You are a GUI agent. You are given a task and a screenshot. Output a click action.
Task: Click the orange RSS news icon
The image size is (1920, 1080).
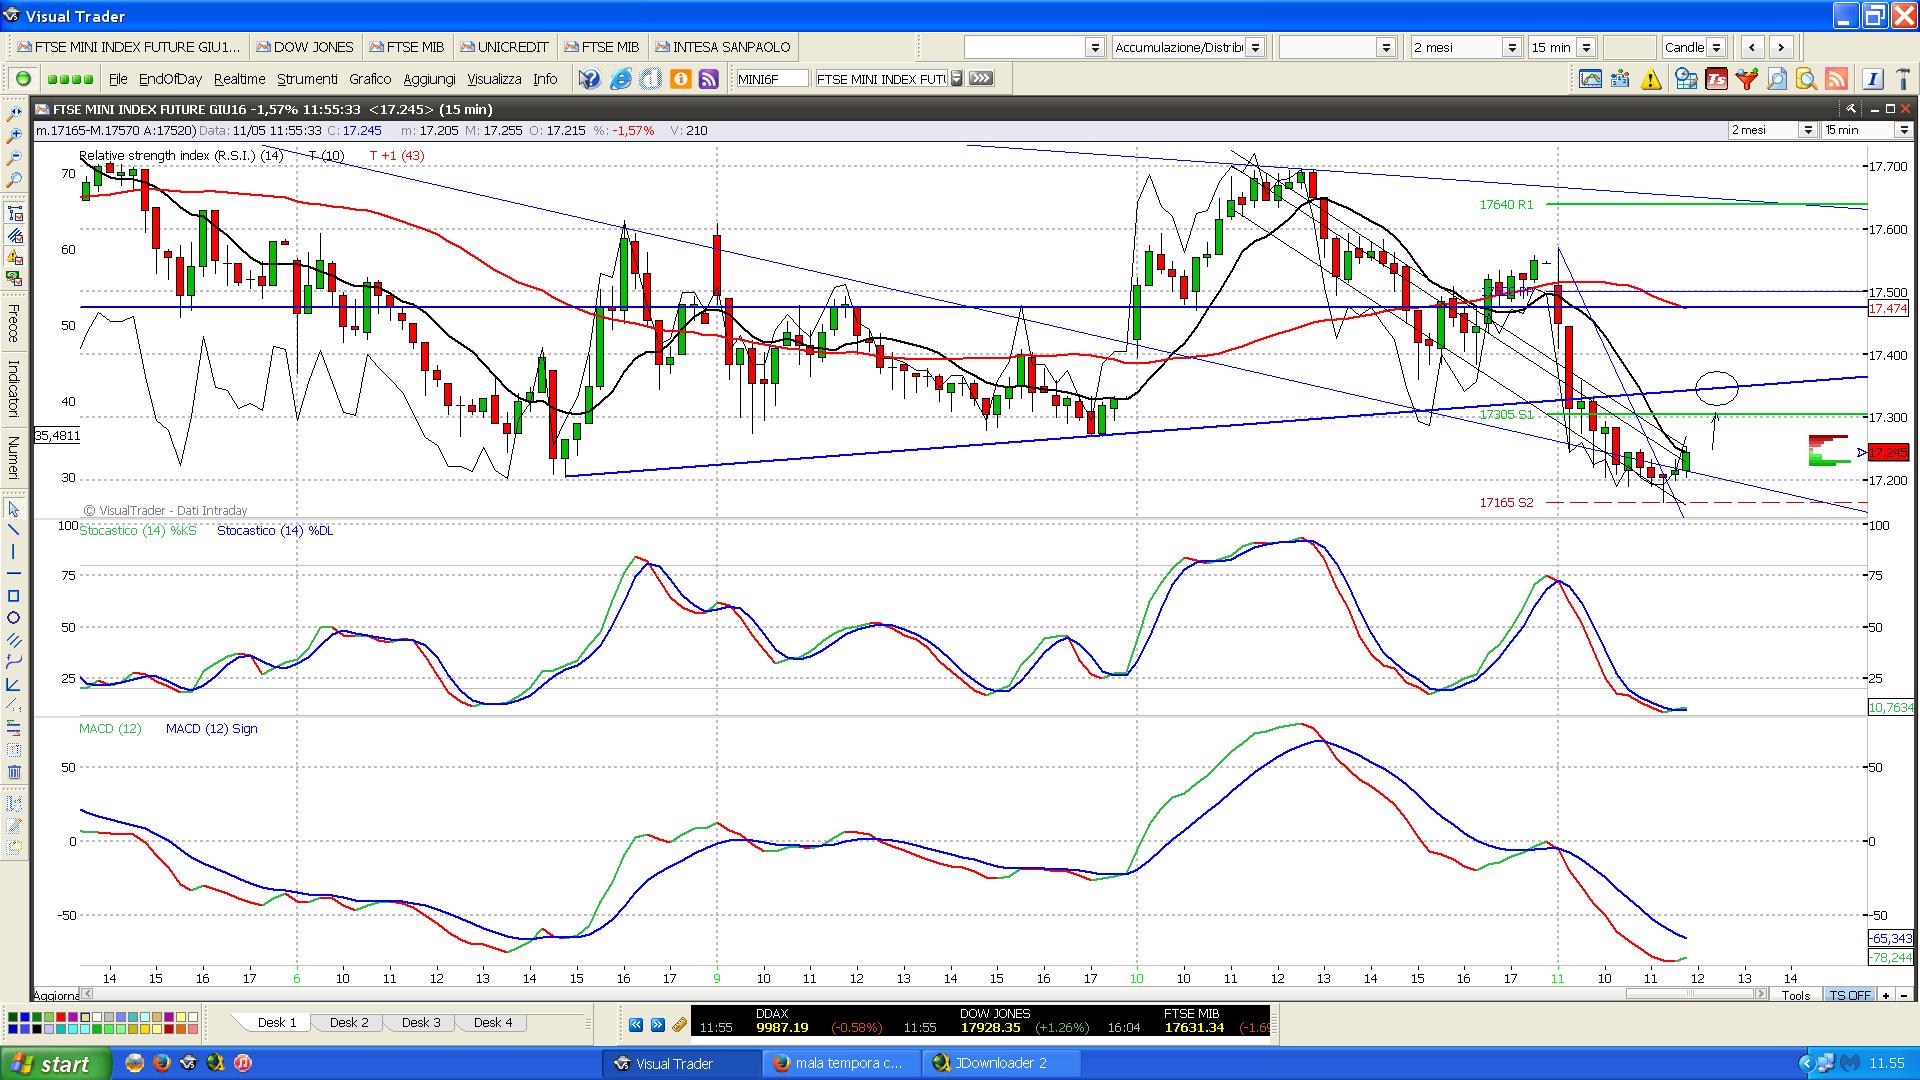tap(1836, 79)
